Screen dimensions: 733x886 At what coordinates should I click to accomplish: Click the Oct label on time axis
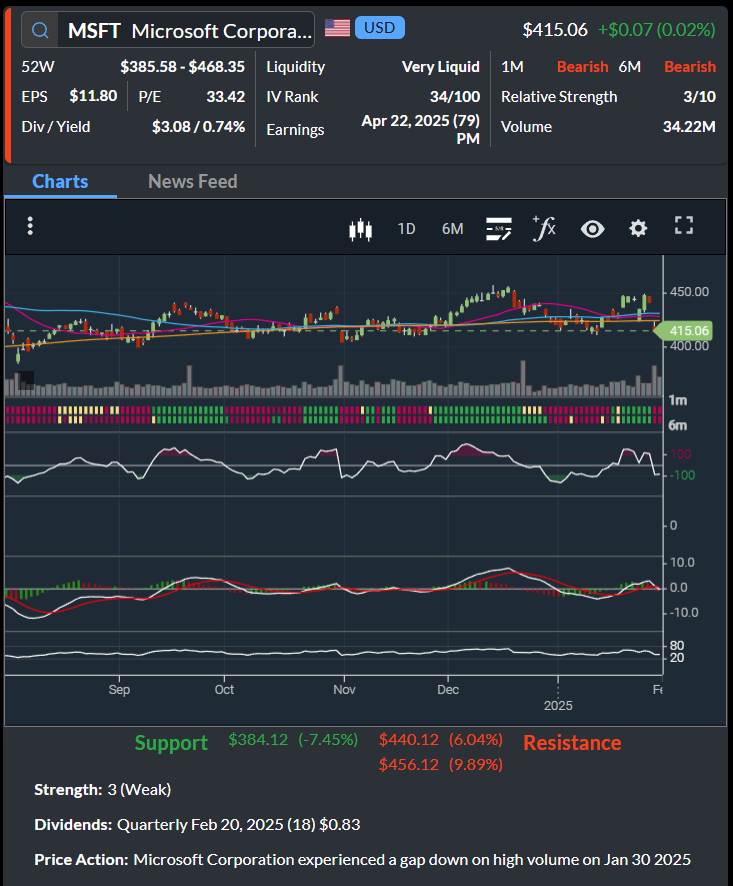(x=224, y=689)
